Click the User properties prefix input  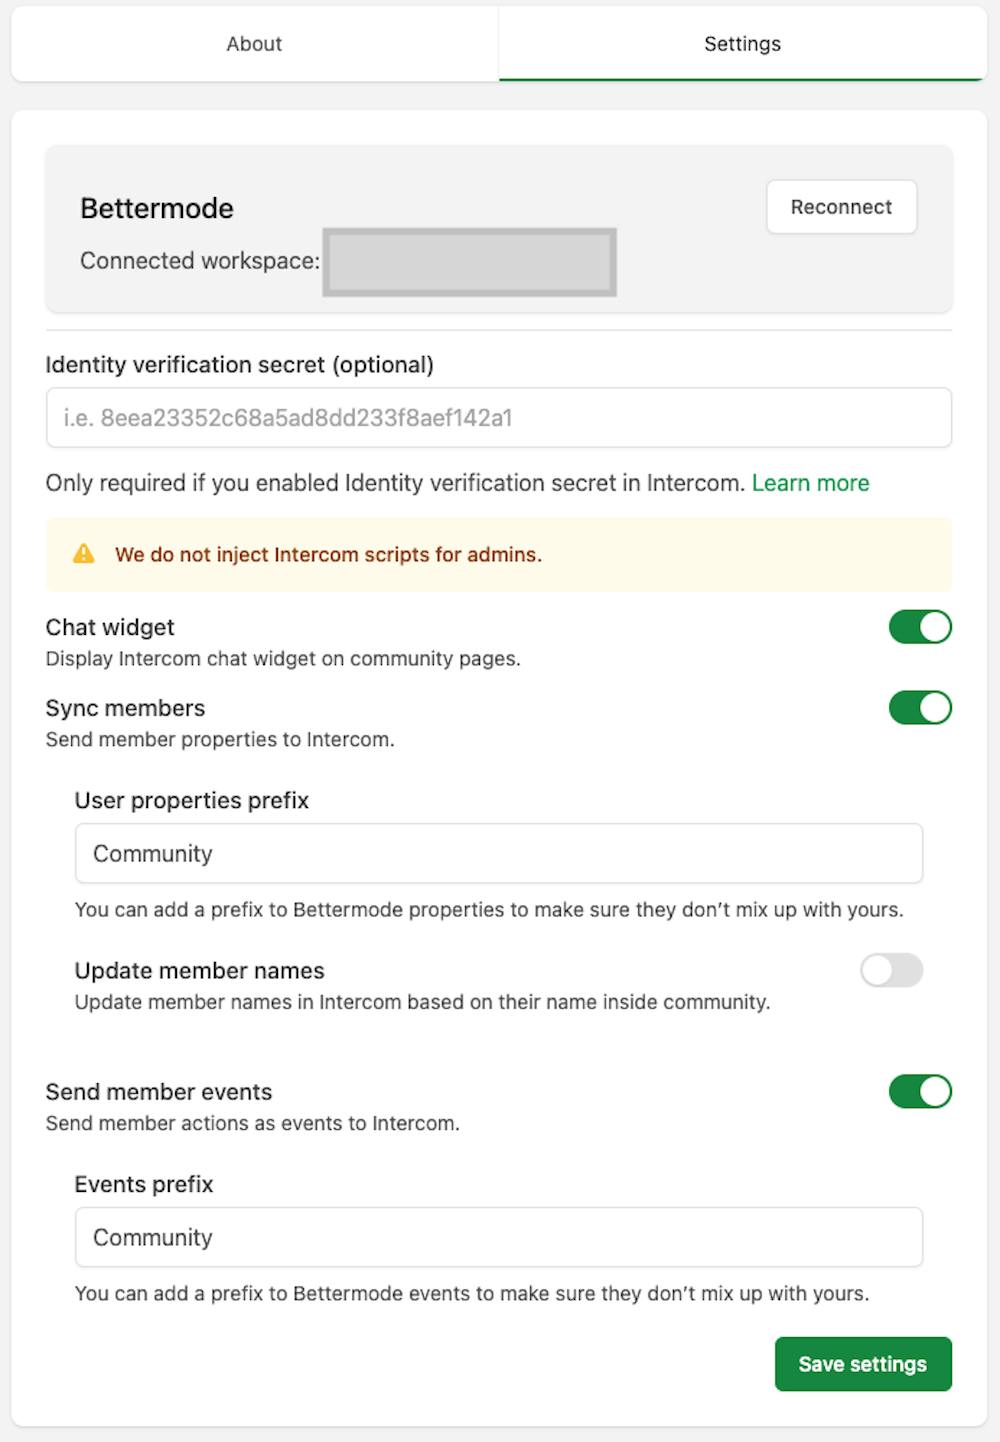[498, 854]
